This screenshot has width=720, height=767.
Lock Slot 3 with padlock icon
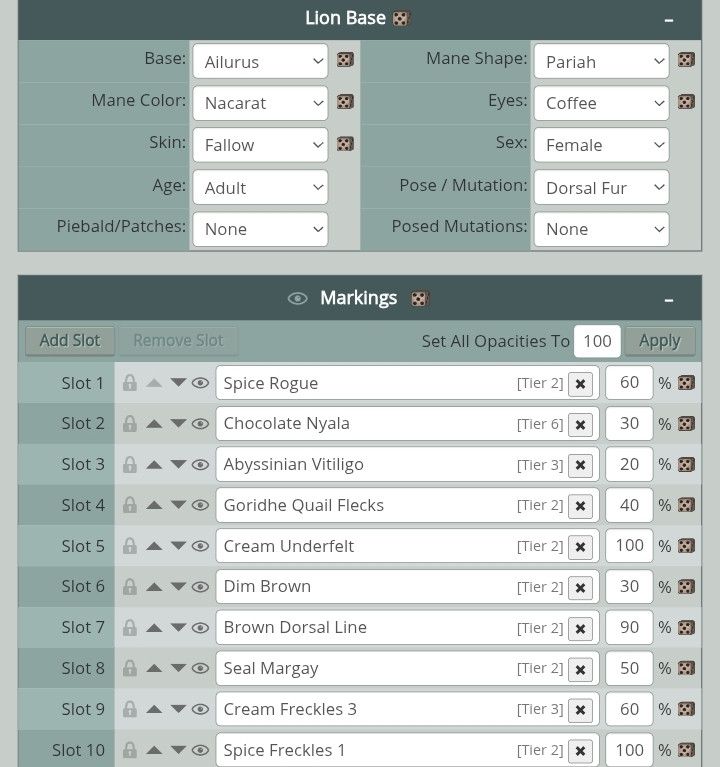130,464
